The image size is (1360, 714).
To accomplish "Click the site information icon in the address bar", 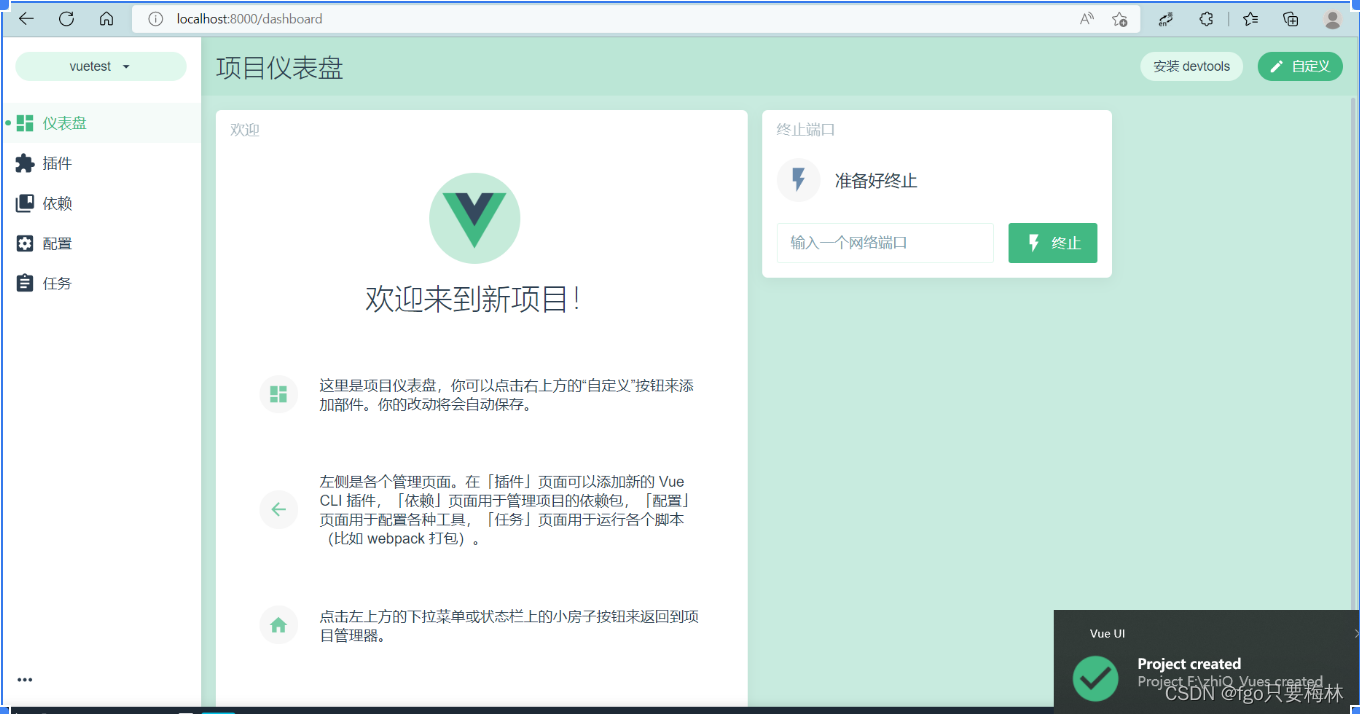I will [x=155, y=19].
